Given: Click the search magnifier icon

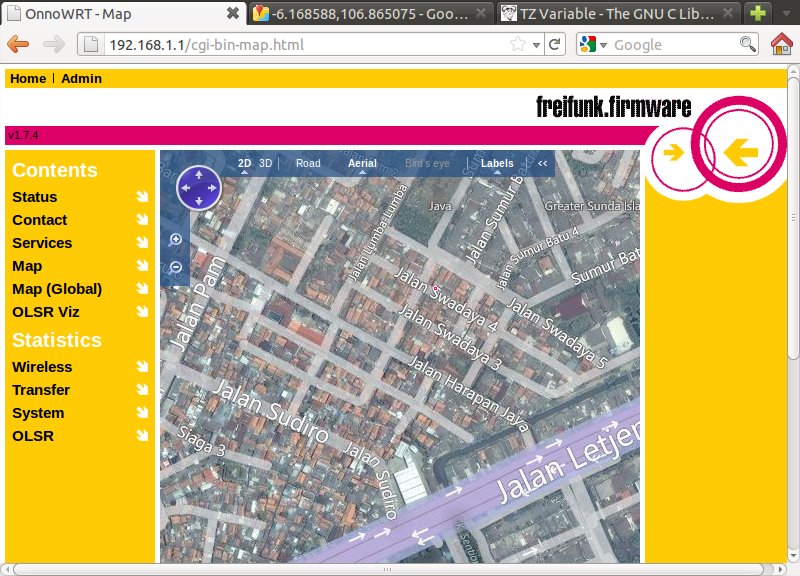Looking at the screenshot, I should pyautogui.click(x=747, y=45).
